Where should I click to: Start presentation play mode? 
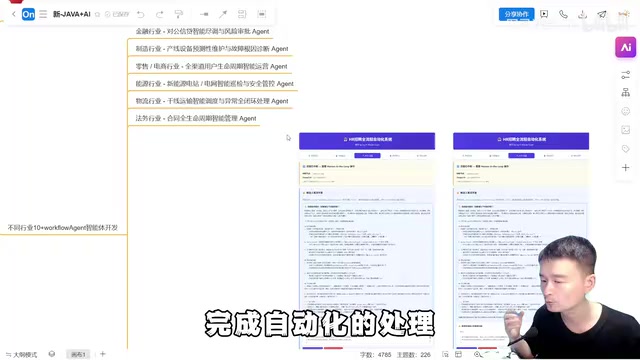coord(544,14)
